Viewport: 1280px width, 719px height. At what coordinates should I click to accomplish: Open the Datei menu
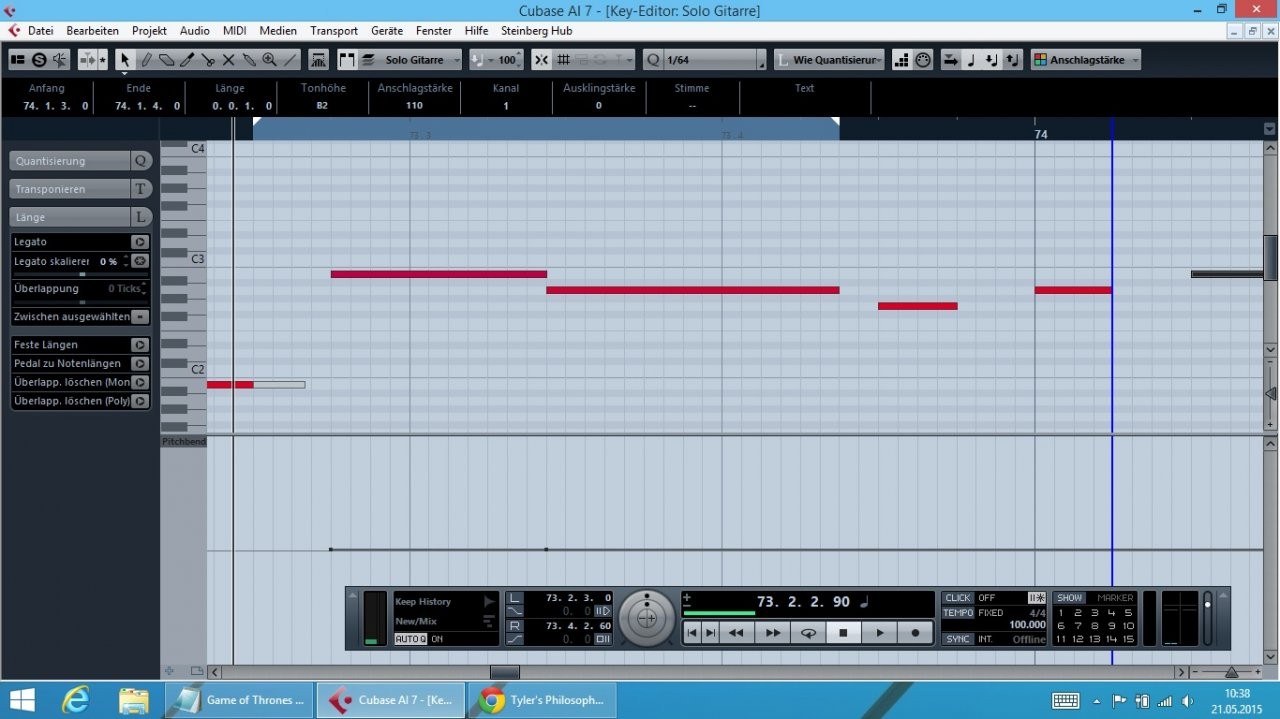click(41, 31)
